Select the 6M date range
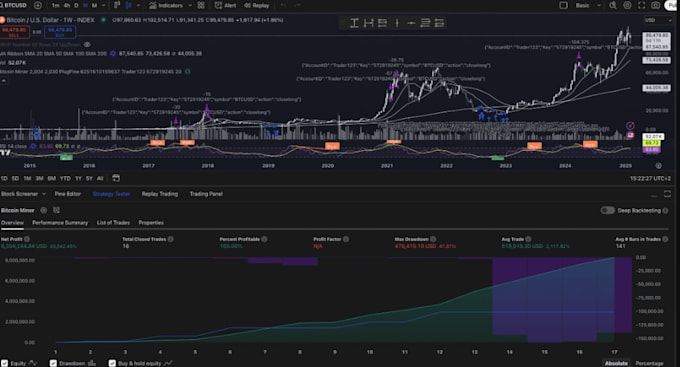This screenshot has height=367, width=680. coord(52,178)
